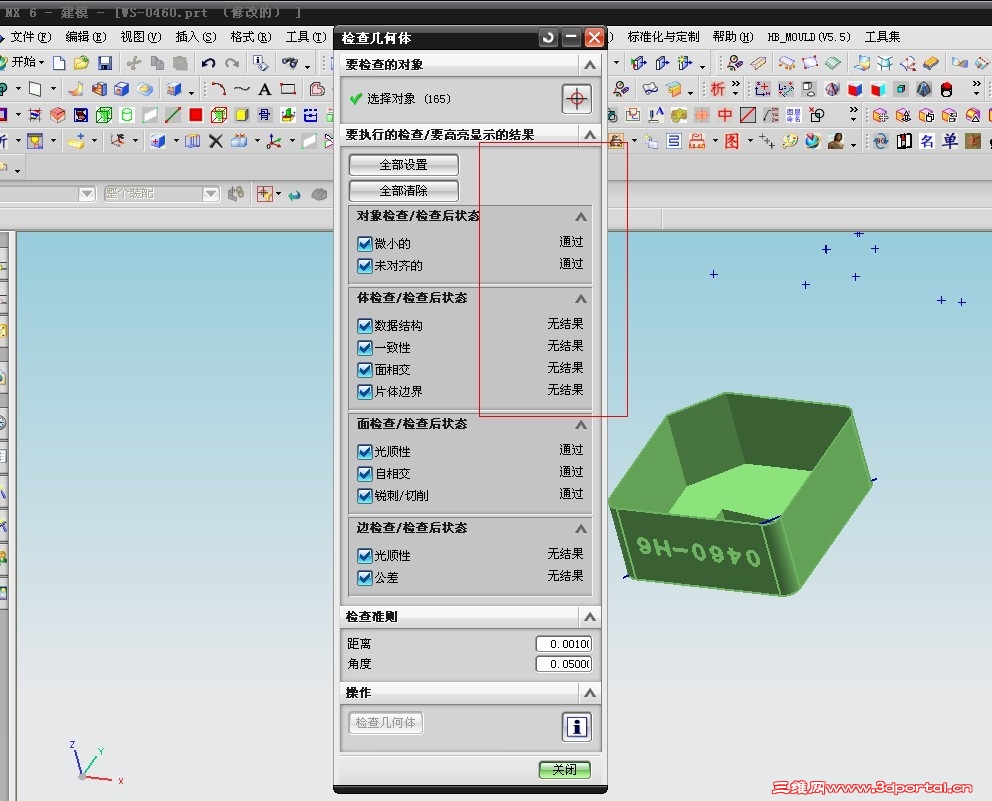Open the 标准化与定制 menu
The height and width of the screenshot is (801, 992).
pyautogui.click(x=663, y=37)
